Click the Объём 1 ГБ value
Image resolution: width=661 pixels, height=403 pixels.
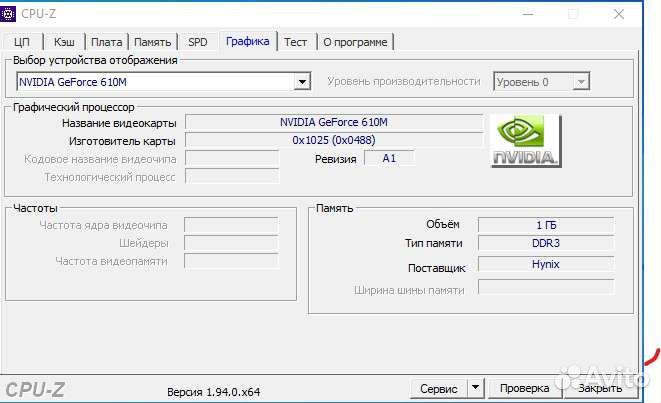click(546, 225)
